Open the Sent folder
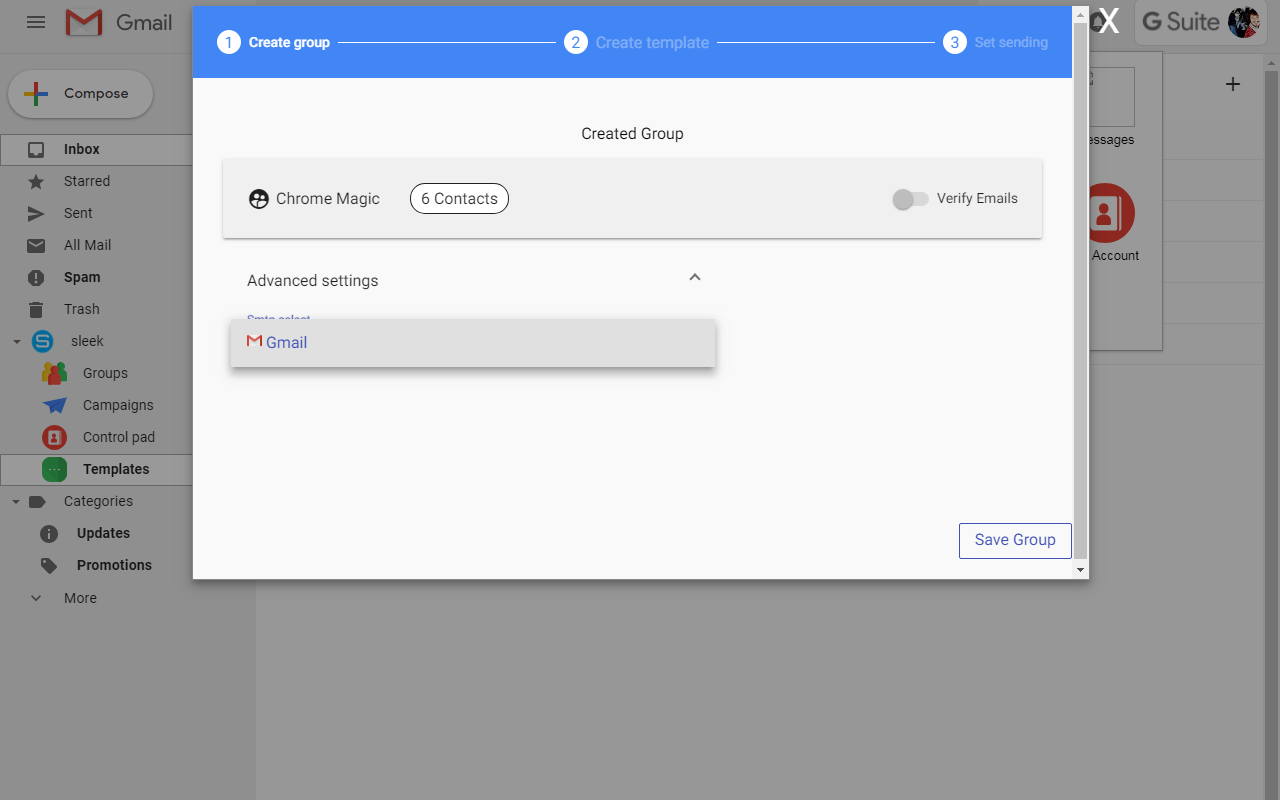The width and height of the screenshot is (1280, 800). pos(78,213)
